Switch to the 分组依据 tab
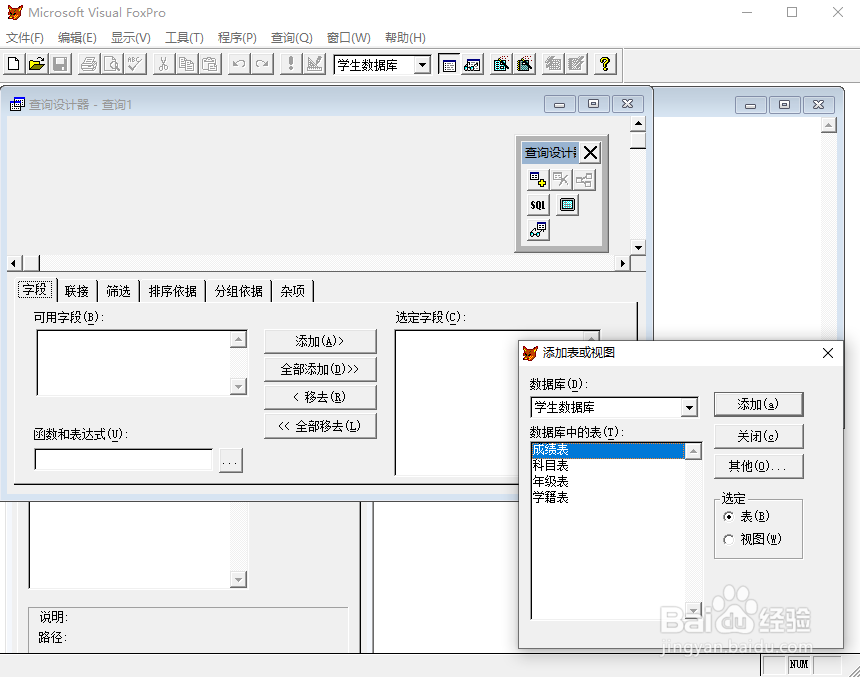The height and width of the screenshot is (677, 860). 239,291
